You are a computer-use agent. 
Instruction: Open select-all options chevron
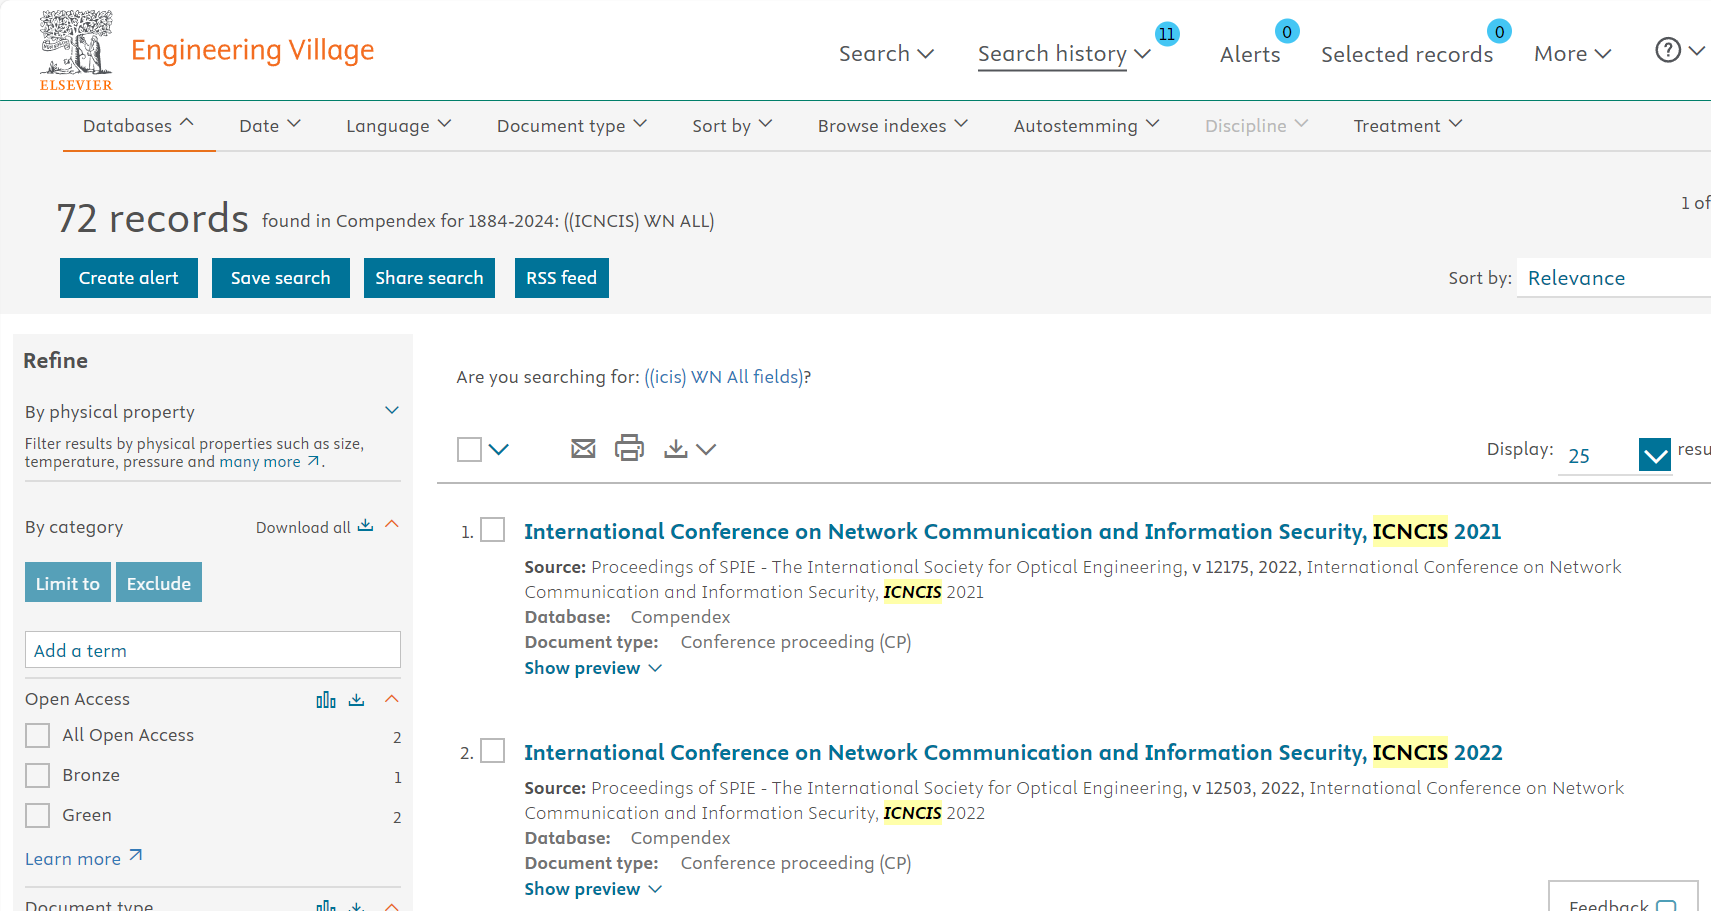tap(499, 449)
